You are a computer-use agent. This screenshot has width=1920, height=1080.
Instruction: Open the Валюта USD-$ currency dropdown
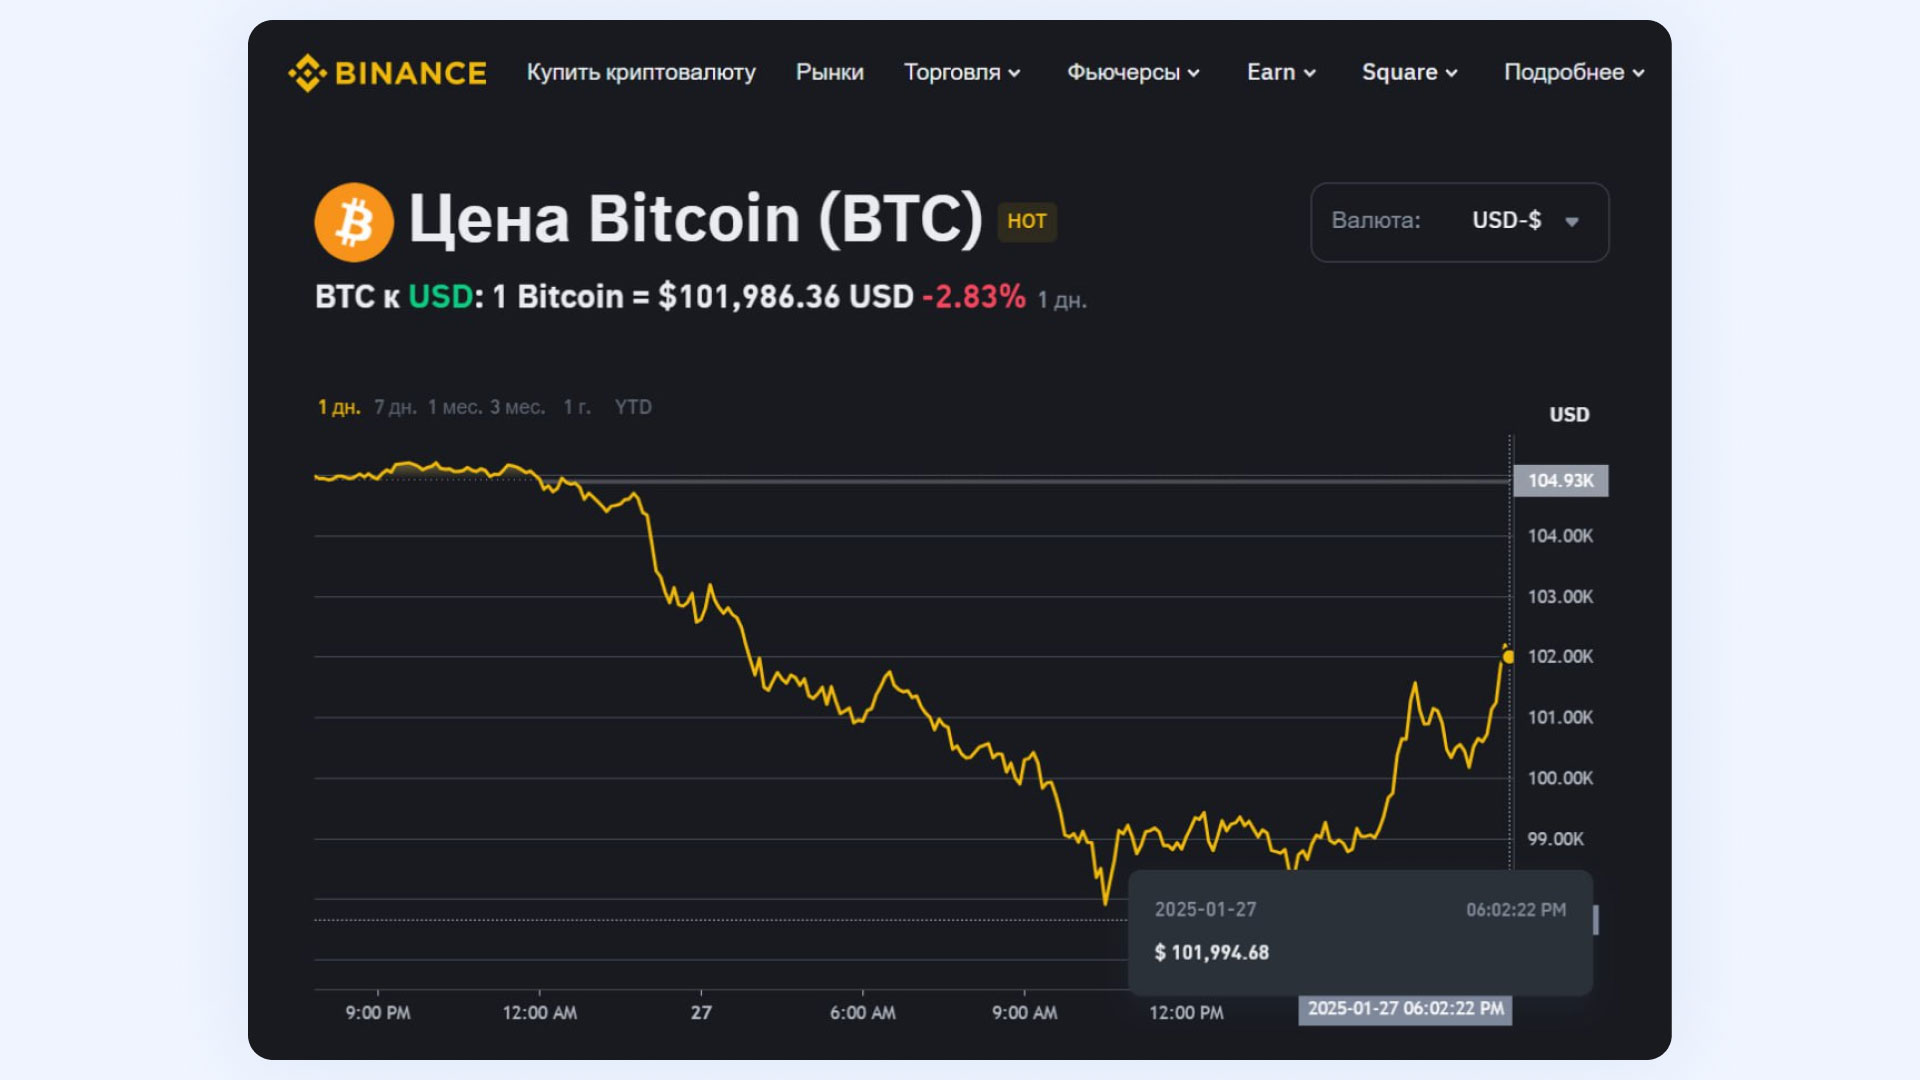(x=1459, y=222)
